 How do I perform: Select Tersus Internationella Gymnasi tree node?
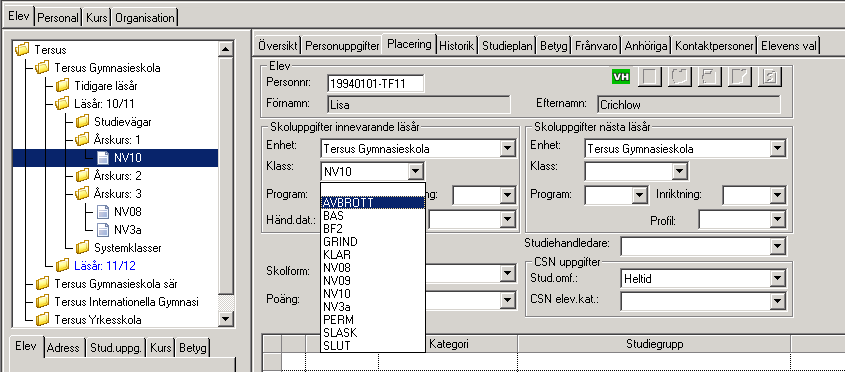click(127, 301)
